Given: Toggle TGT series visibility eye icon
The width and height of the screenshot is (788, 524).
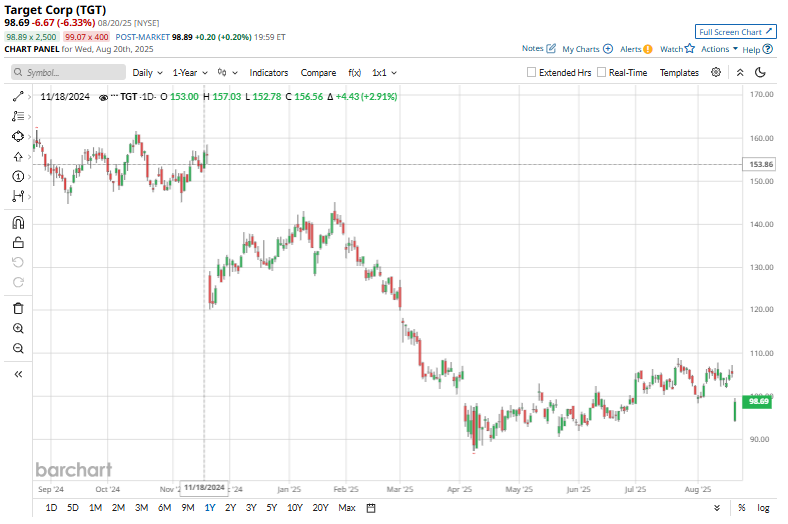Looking at the screenshot, I should 103,97.
